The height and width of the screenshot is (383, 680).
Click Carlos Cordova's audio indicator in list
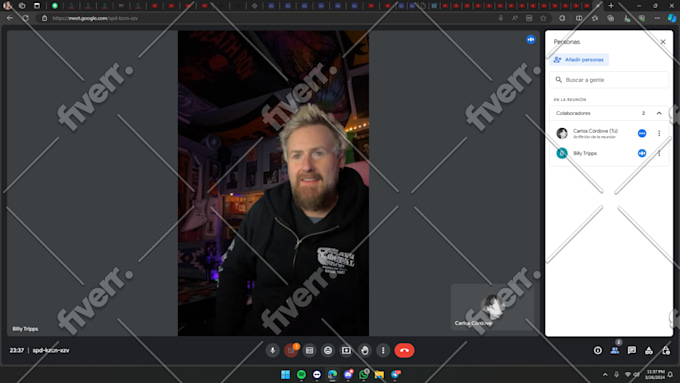click(642, 133)
